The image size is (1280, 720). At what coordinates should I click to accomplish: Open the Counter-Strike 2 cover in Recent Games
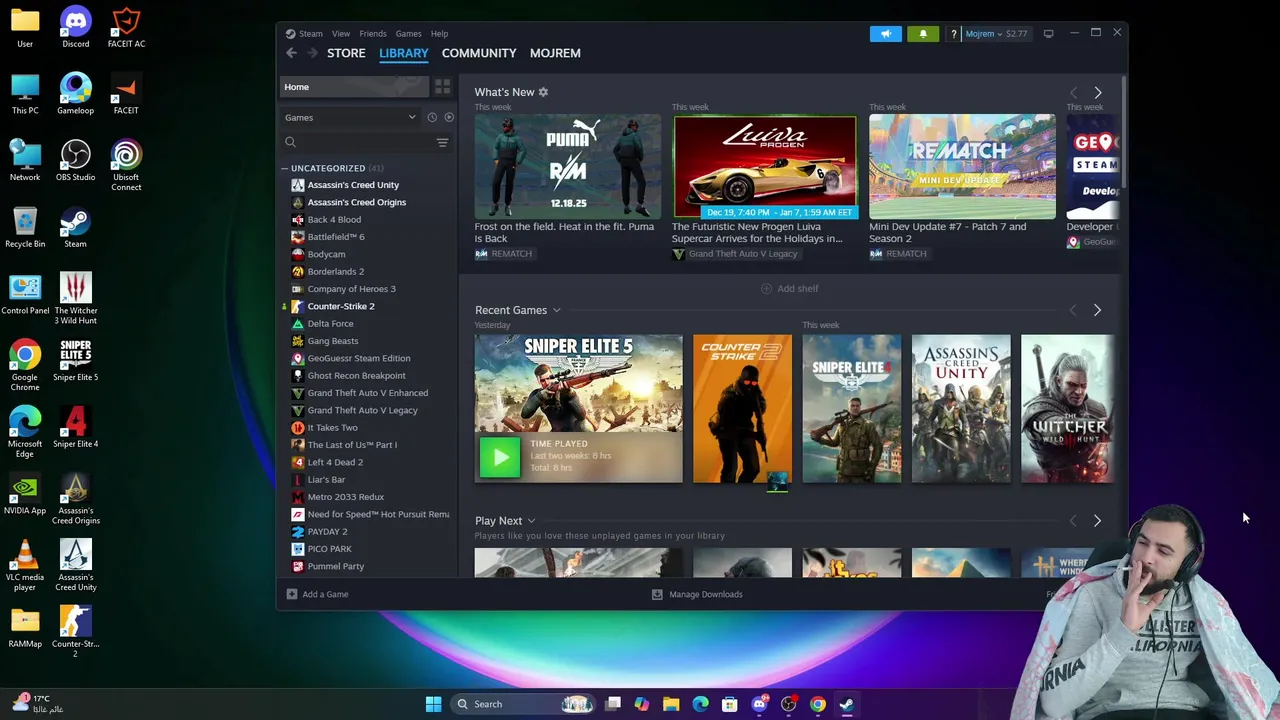742,409
